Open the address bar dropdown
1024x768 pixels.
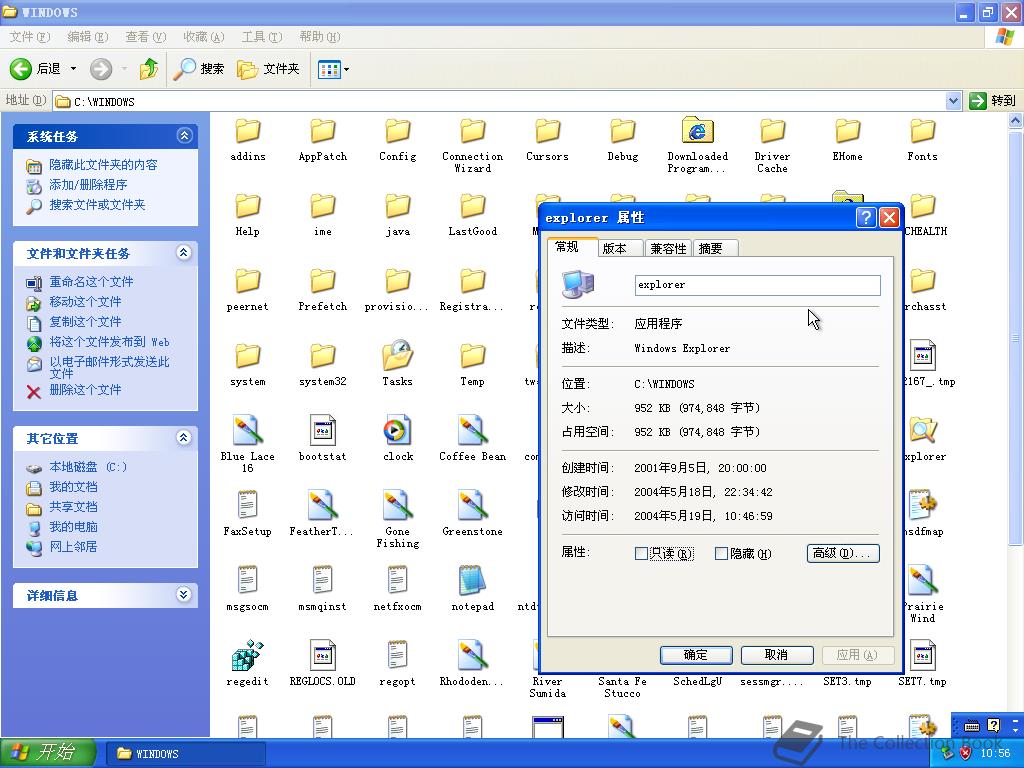click(953, 101)
